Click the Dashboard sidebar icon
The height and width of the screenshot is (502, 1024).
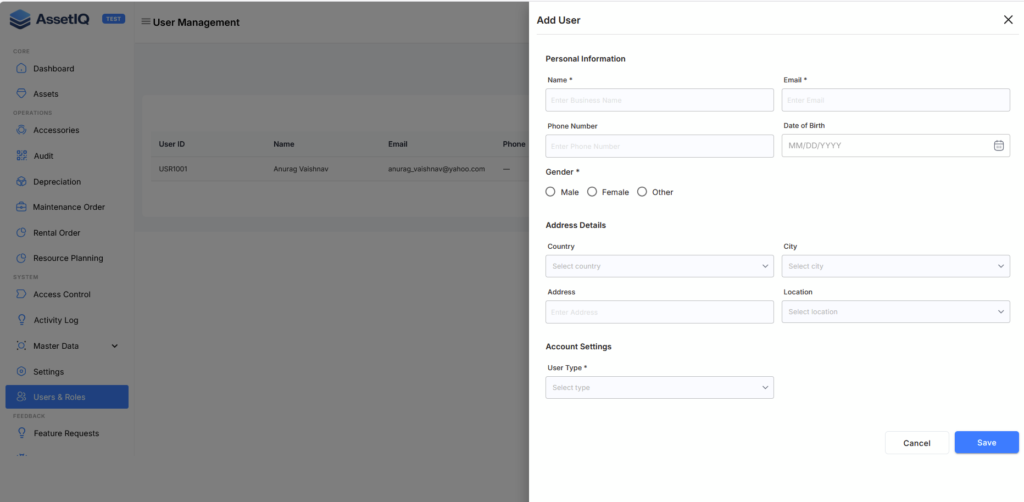pos(21,69)
